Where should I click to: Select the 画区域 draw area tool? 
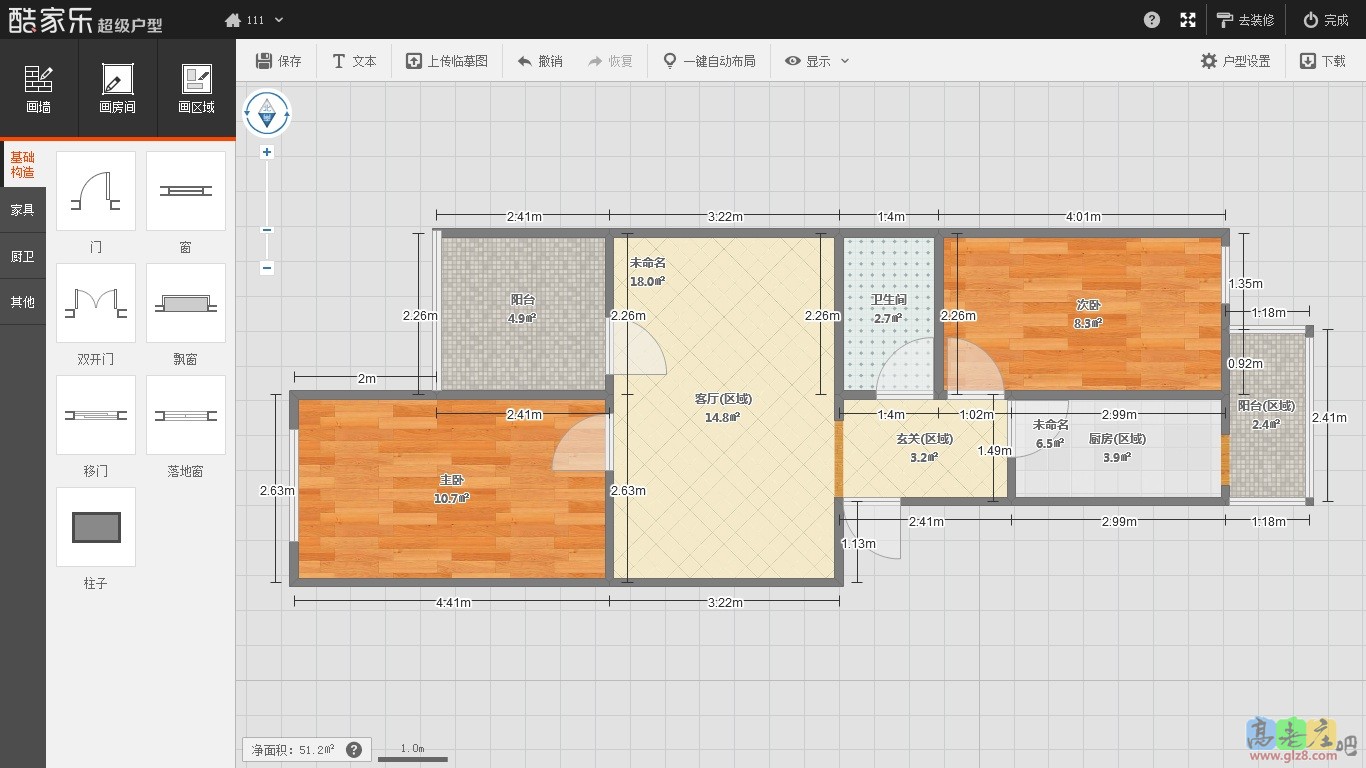(196, 89)
